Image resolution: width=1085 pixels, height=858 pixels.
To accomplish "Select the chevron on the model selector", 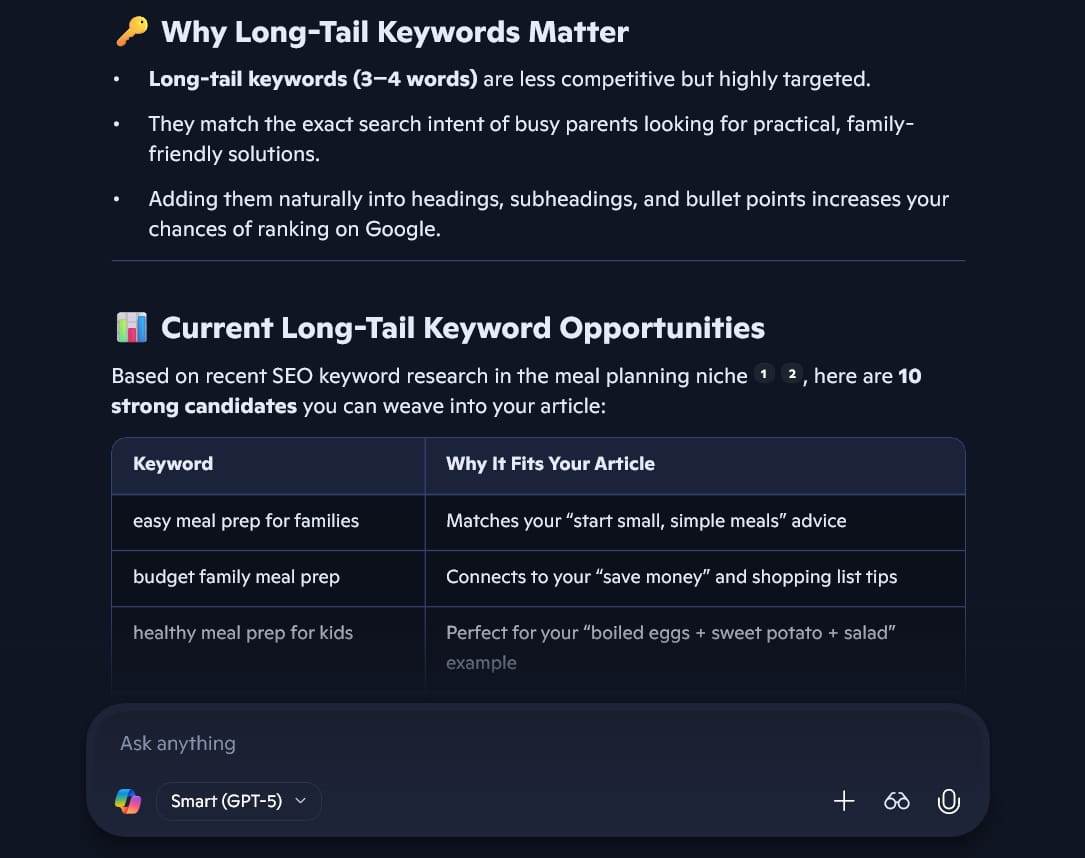I will (300, 801).
